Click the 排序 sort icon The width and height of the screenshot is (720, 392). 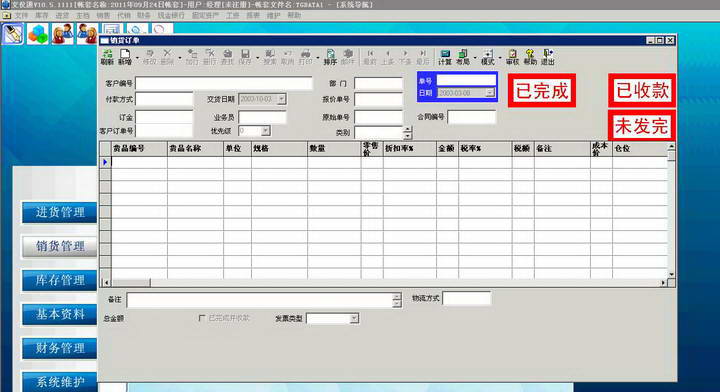point(330,57)
